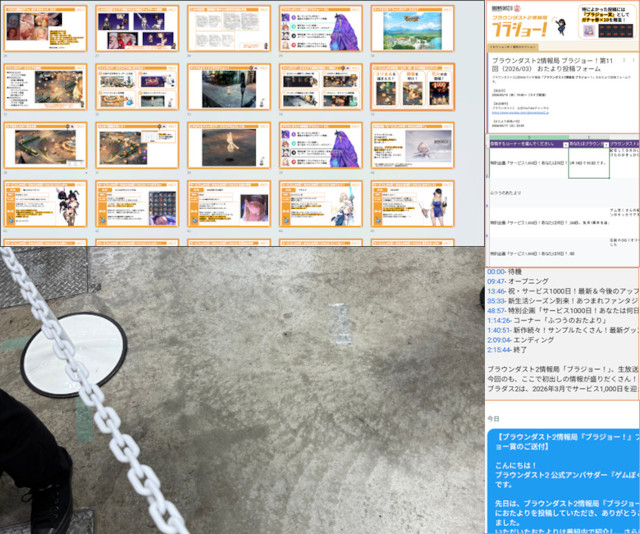Jump to the 00:00 待機 timestamp
640x534 pixels.
pyautogui.click(x=495, y=272)
